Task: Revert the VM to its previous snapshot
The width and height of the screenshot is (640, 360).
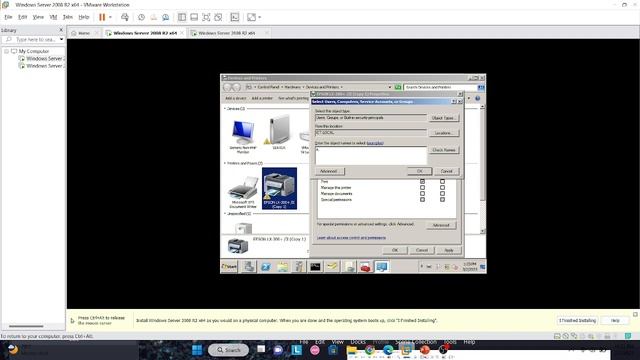Action: point(153,17)
